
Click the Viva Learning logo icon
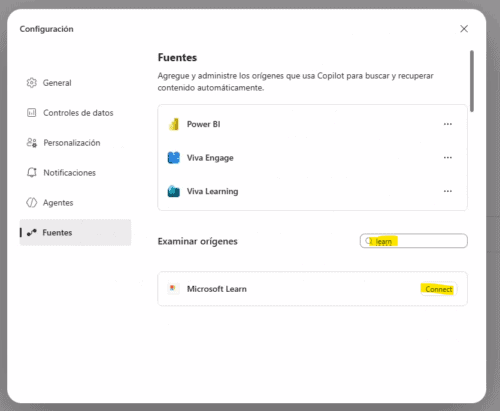pyautogui.click(x=174, y=191)
